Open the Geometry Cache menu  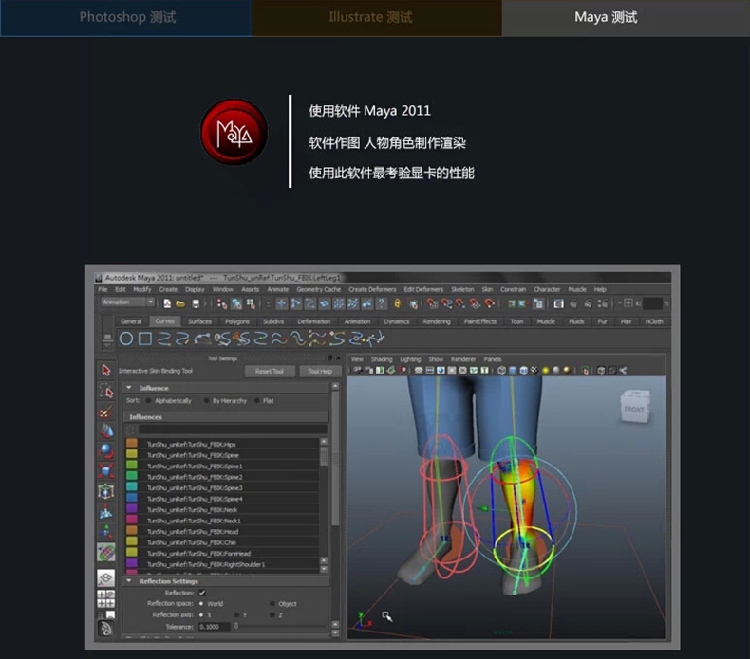click(x=319, y=289)
